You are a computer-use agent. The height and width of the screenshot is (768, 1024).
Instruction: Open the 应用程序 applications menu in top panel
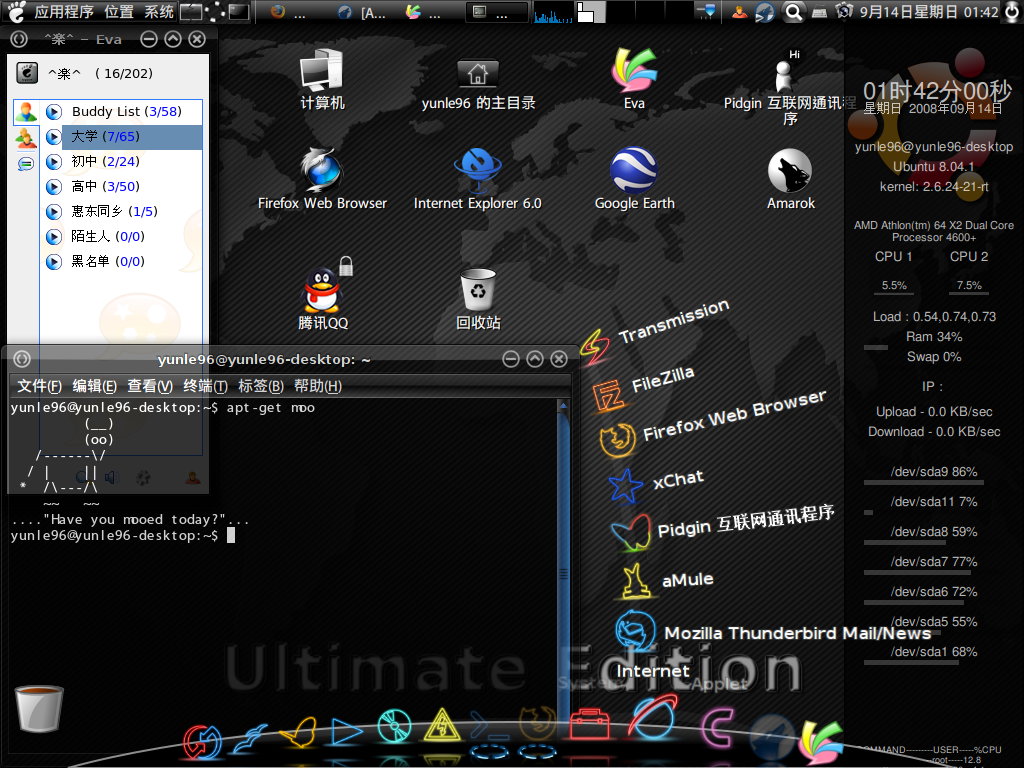pyautogui.click(x=64, y=12)
